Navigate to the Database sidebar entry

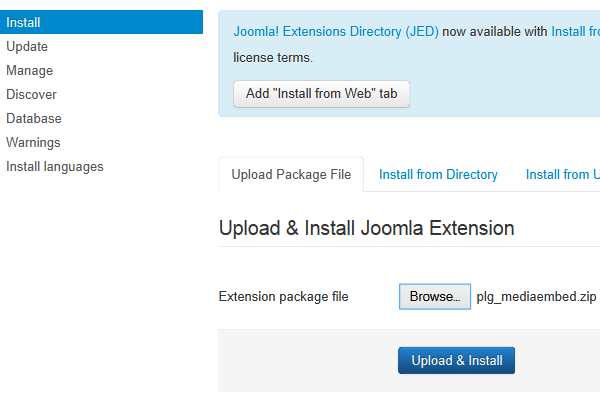pyautogui.click(x=34, y=118)
